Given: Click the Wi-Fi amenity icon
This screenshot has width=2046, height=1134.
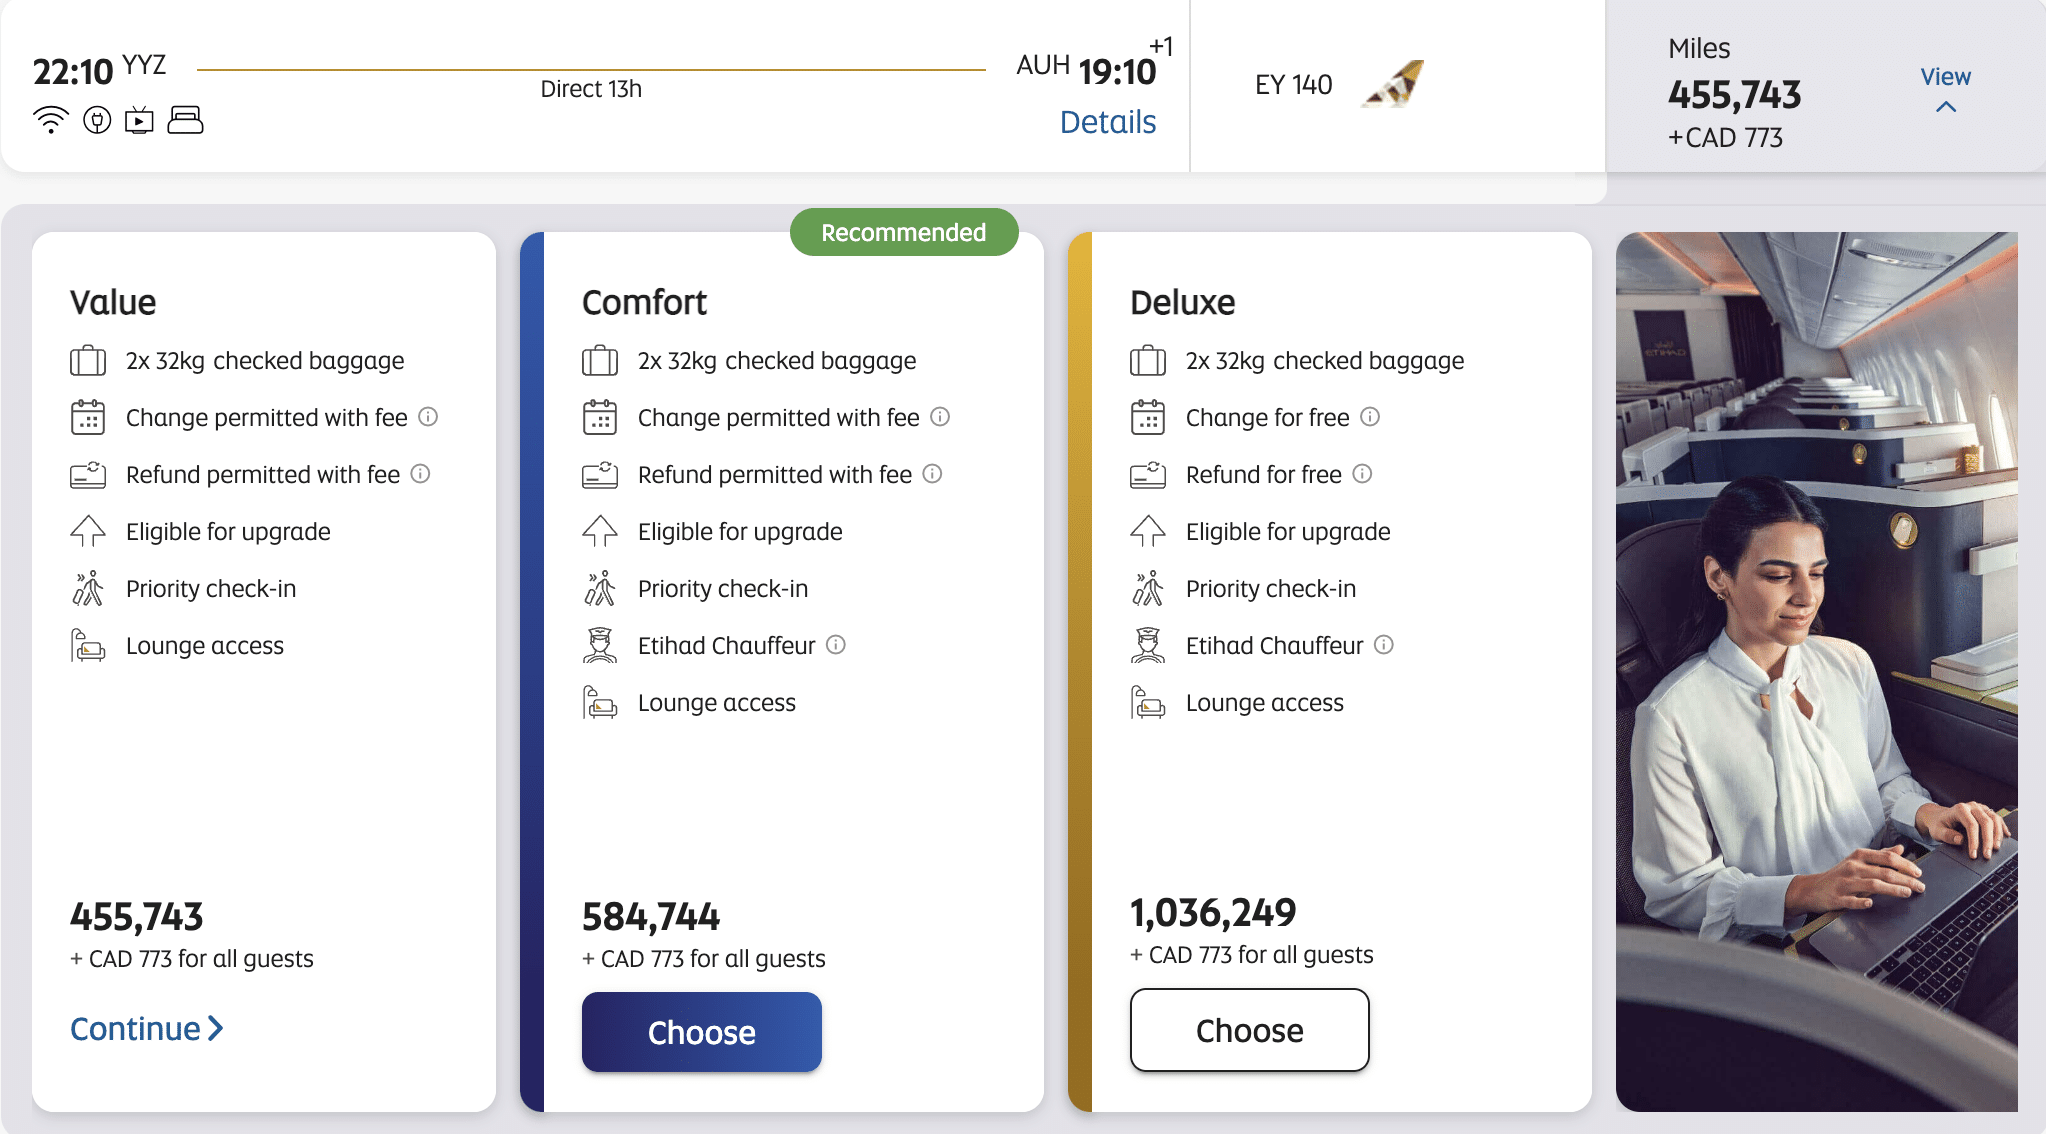Looking at the screenshot, I should click(50, 120).
